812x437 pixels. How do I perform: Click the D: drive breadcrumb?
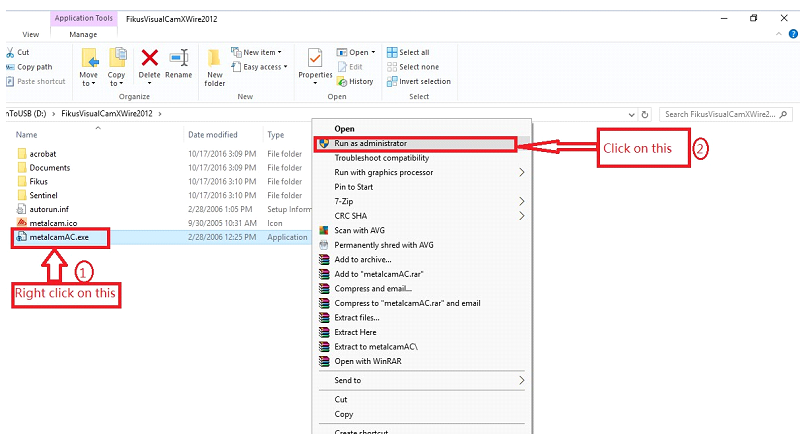click(26, 113)
